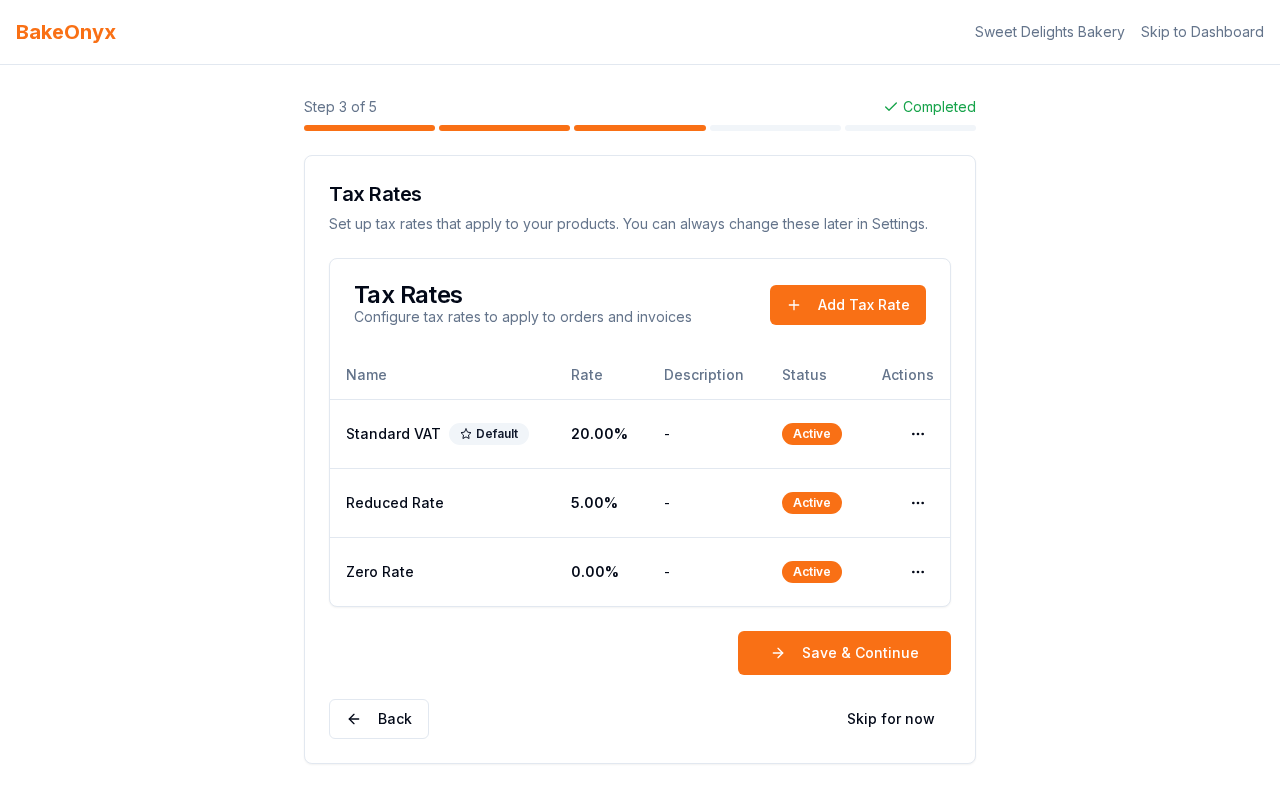Open the Reduced Rate dropdown menu

point(917,502)
